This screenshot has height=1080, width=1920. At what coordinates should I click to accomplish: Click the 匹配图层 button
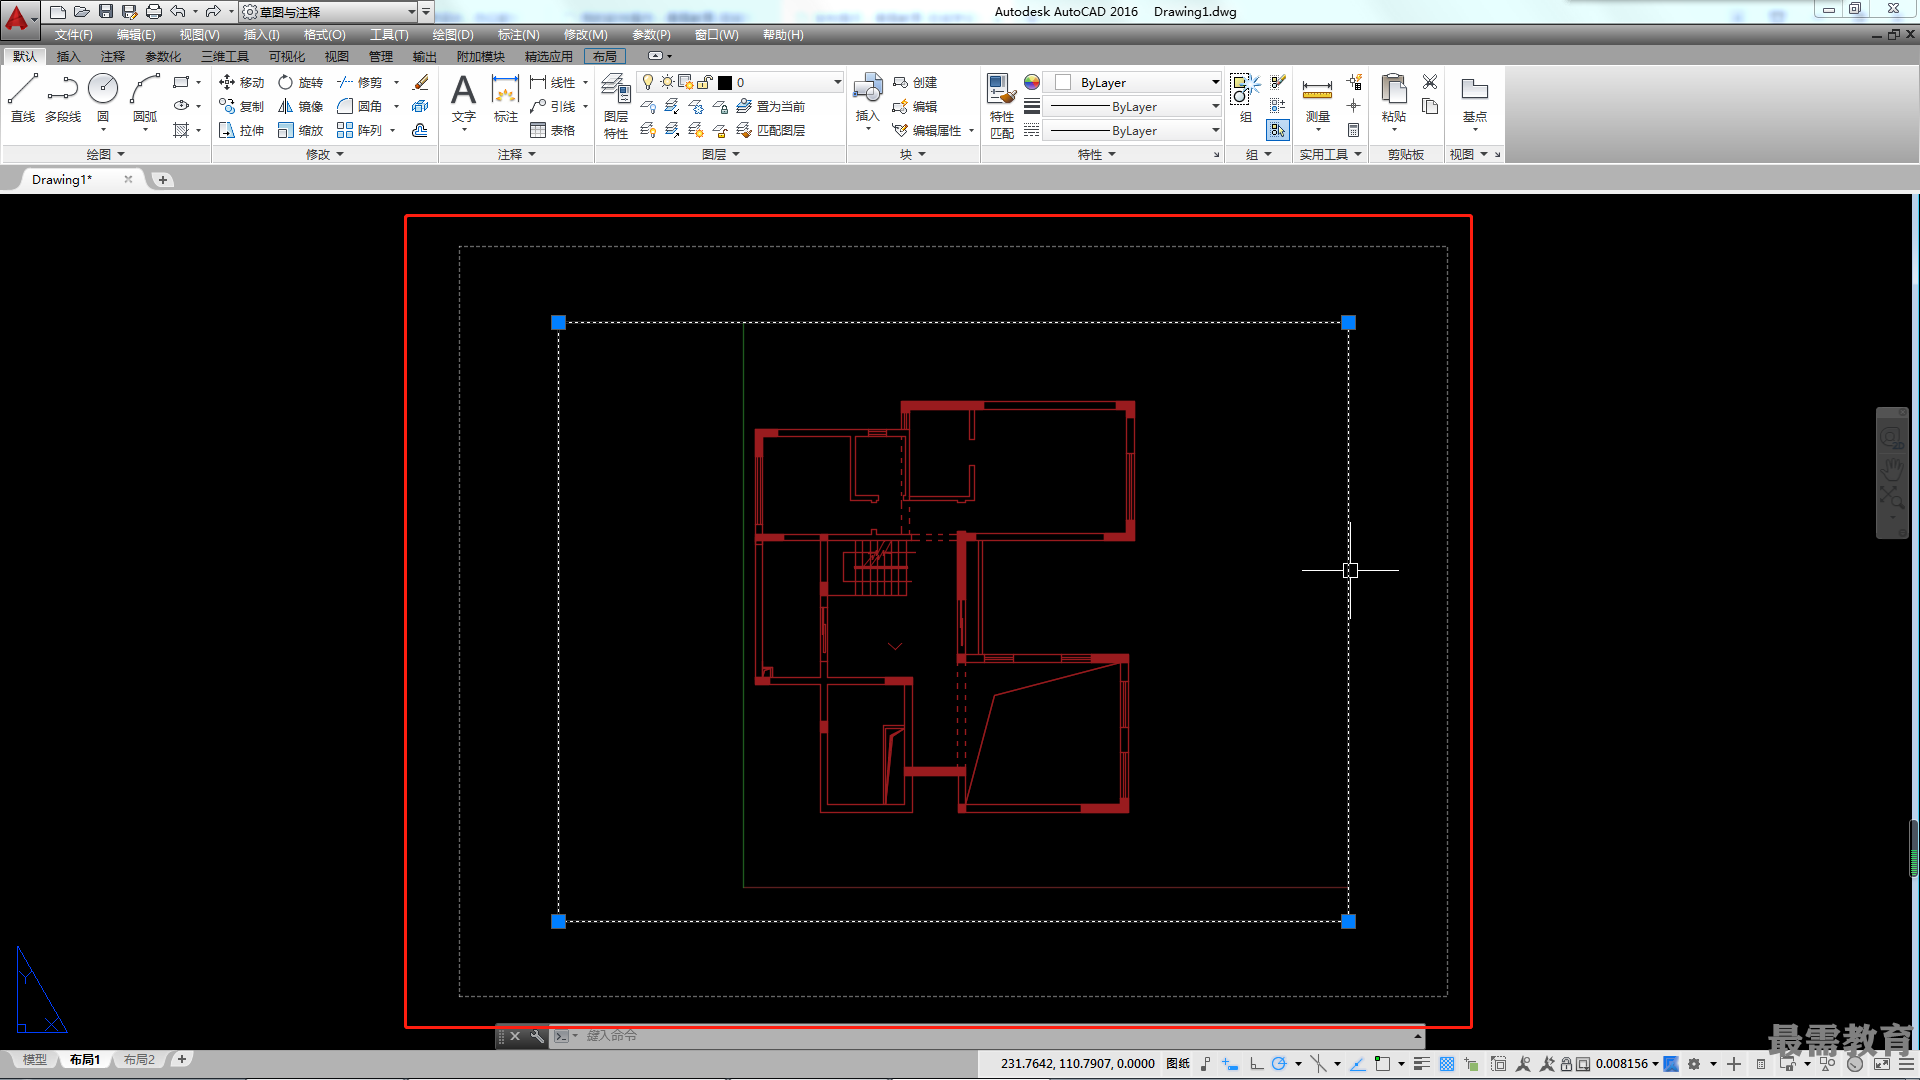(770, 130)
